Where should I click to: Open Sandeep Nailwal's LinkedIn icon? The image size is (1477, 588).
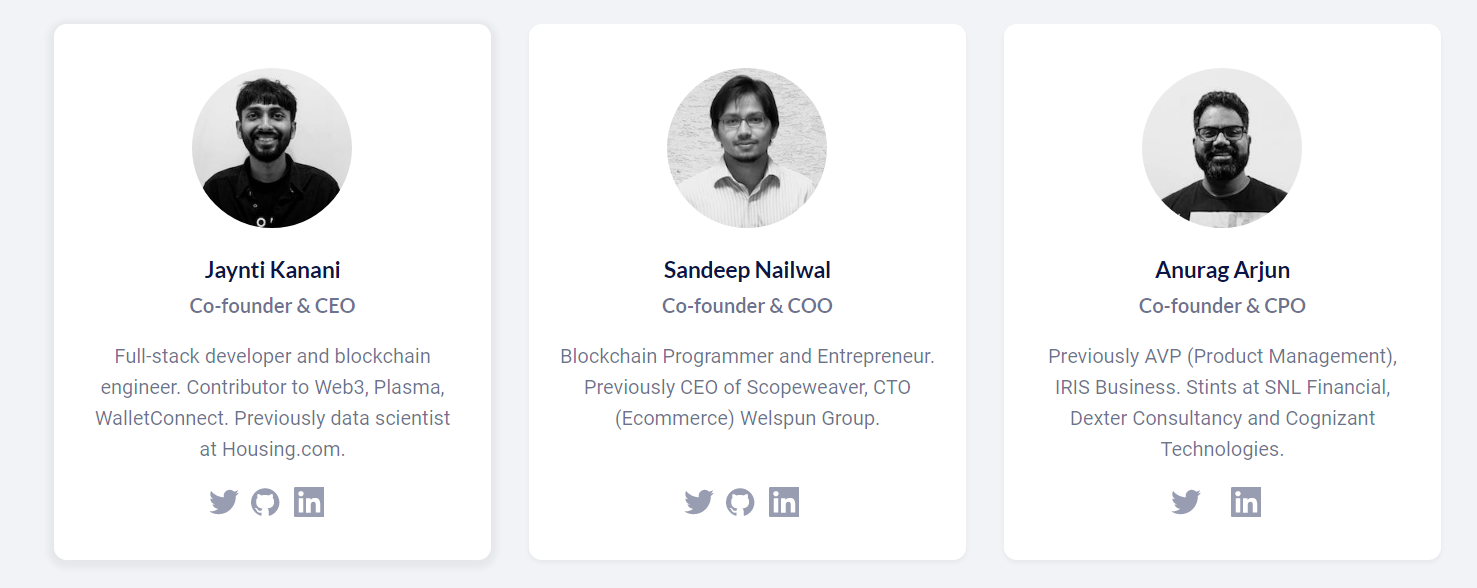tap(784, 502)
